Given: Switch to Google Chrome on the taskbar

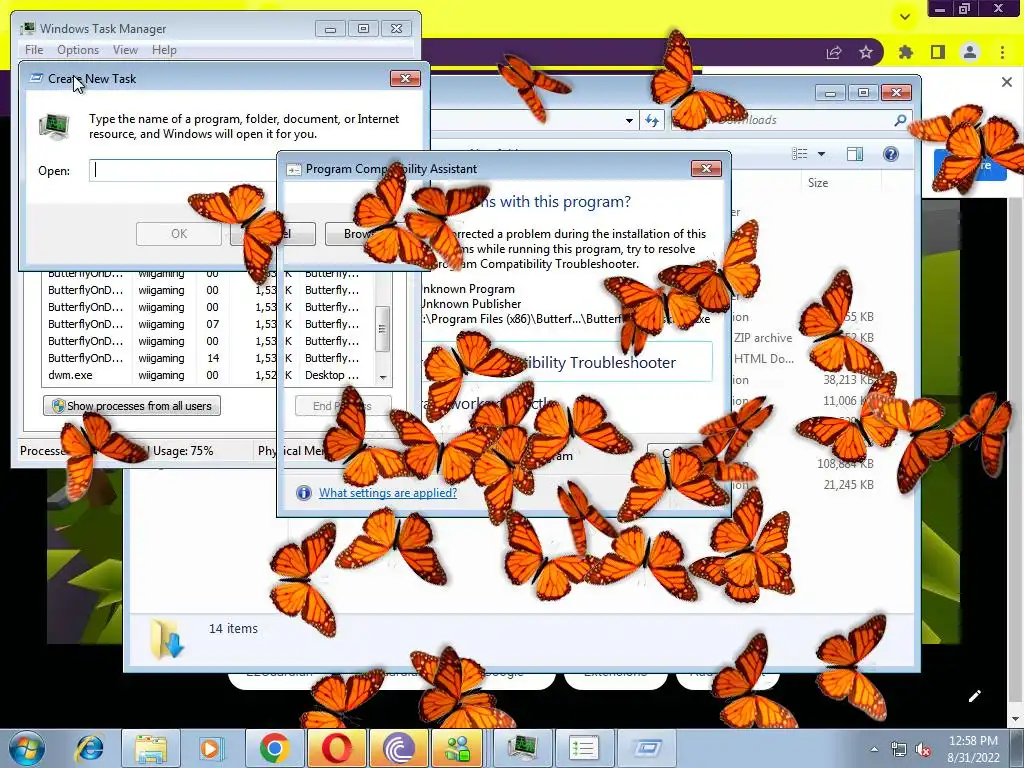Looking at the screenshot, I should pos(274,748).
